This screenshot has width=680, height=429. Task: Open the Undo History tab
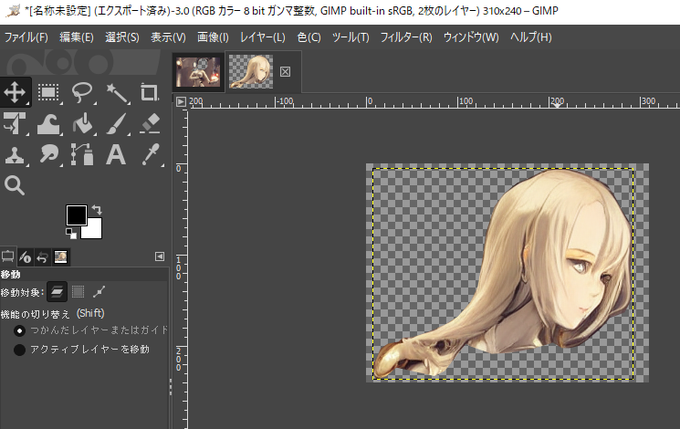(42, 257)
